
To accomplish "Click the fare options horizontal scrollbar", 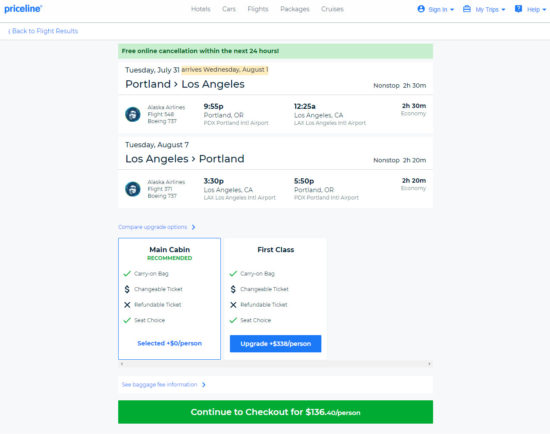I will (x=275, y=364).
